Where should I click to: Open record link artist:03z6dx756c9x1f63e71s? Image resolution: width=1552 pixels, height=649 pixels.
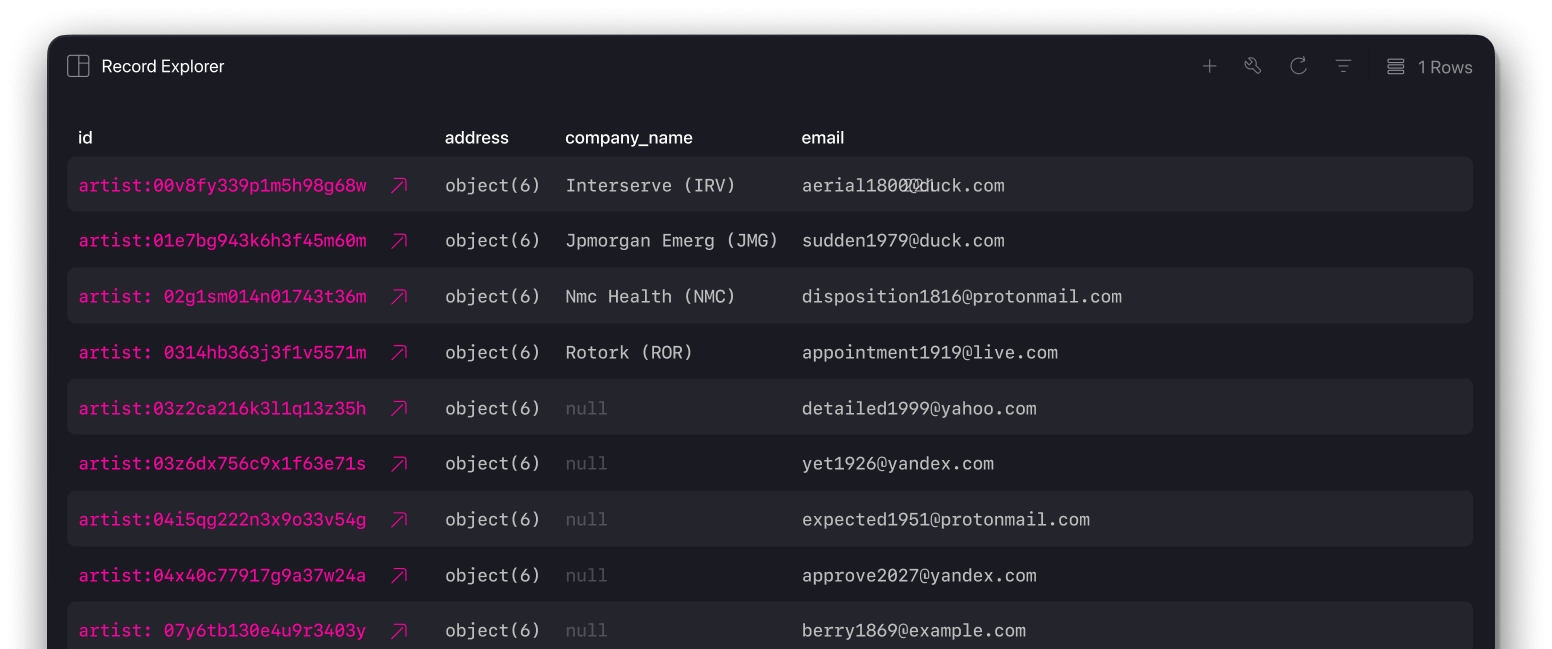coord(222,464)
